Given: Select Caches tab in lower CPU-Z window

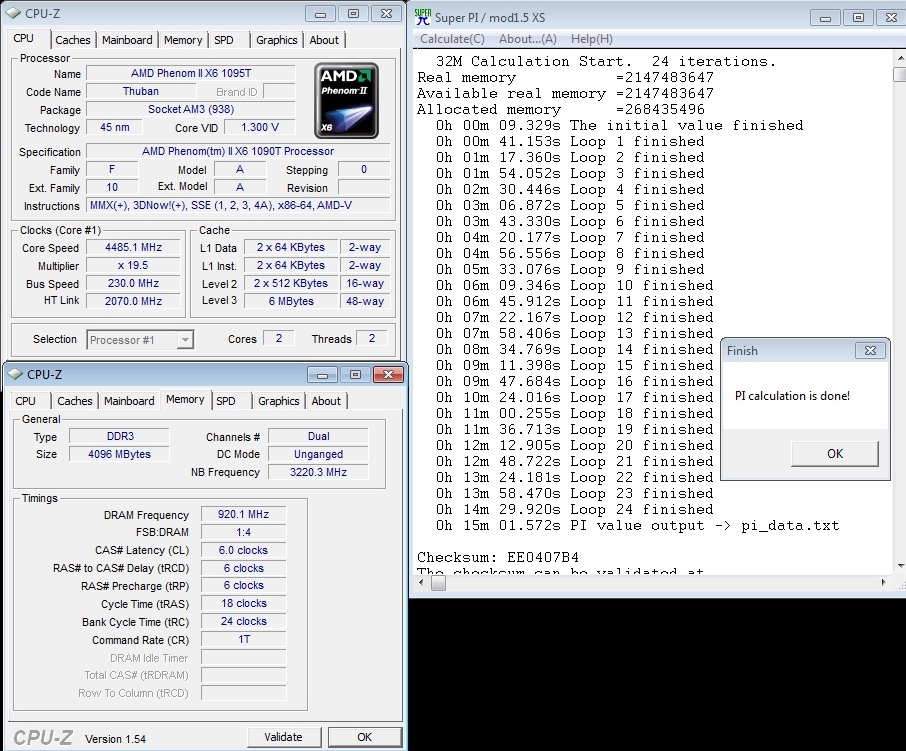Looking at the screenshot, I should (x=75, y=401).
